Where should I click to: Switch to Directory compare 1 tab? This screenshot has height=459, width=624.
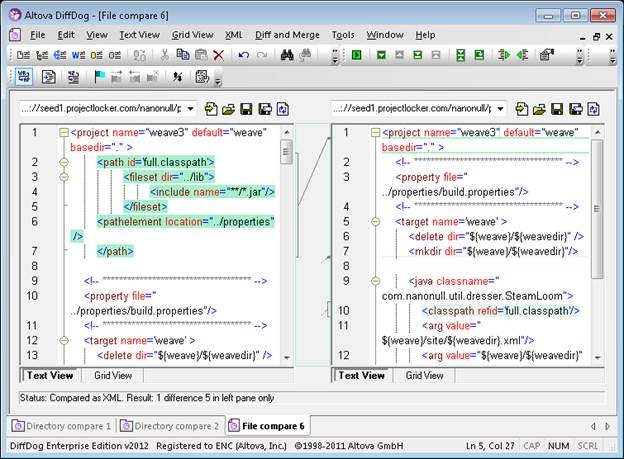(61, 426)
